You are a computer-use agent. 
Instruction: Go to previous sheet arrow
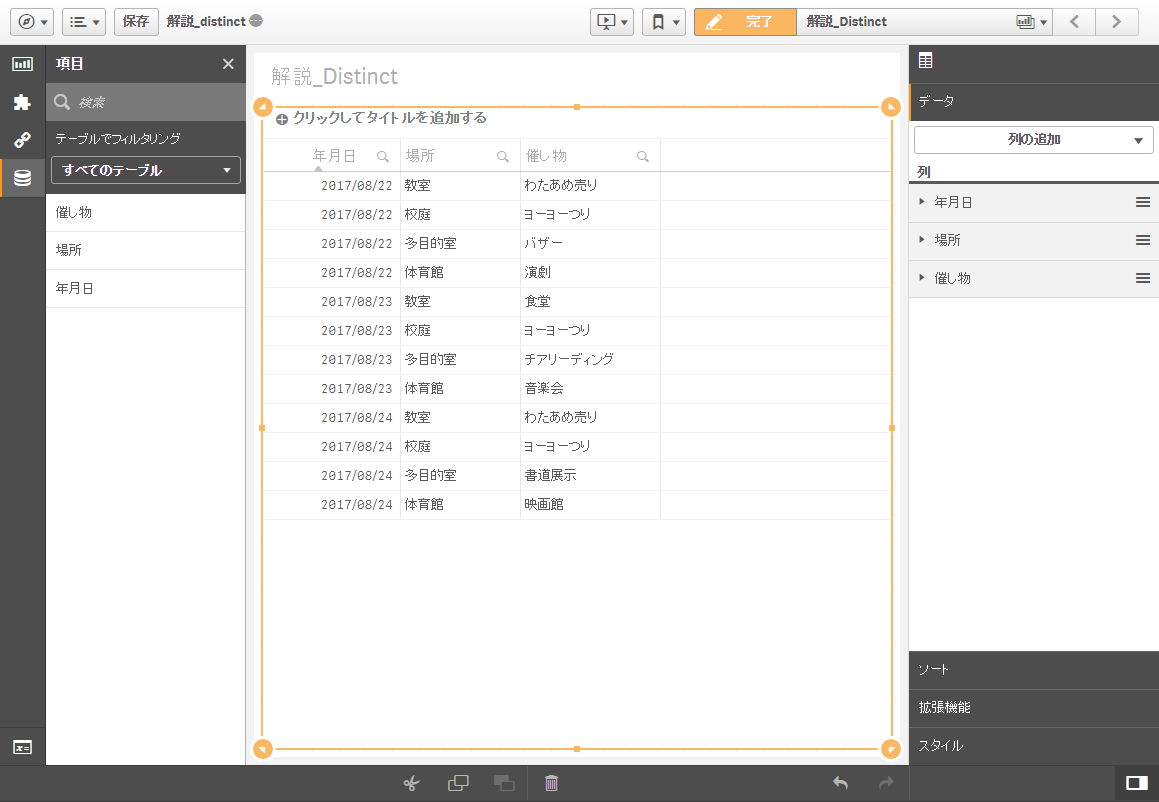(x=1074, y=21)
